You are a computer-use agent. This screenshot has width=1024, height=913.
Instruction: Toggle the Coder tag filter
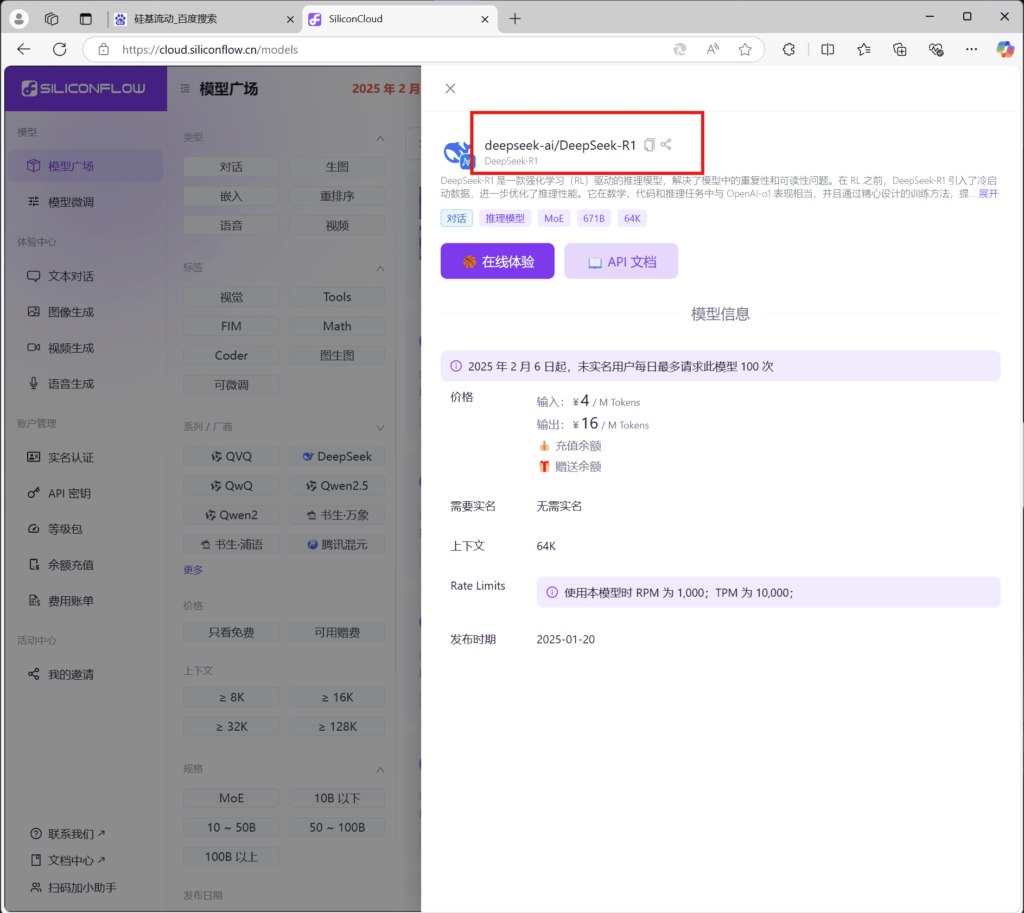(231, 356)
